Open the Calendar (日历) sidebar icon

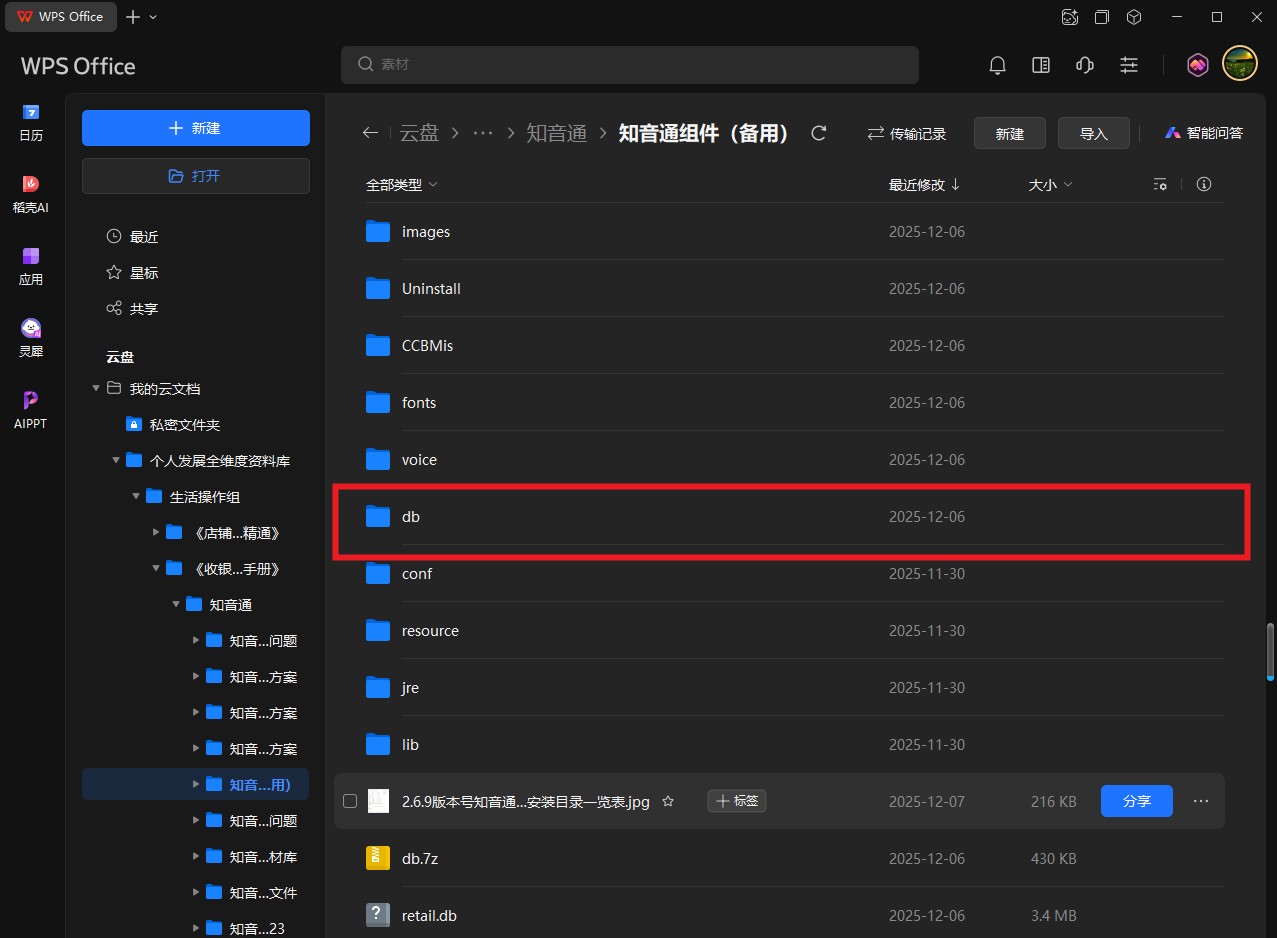[31, 121]
